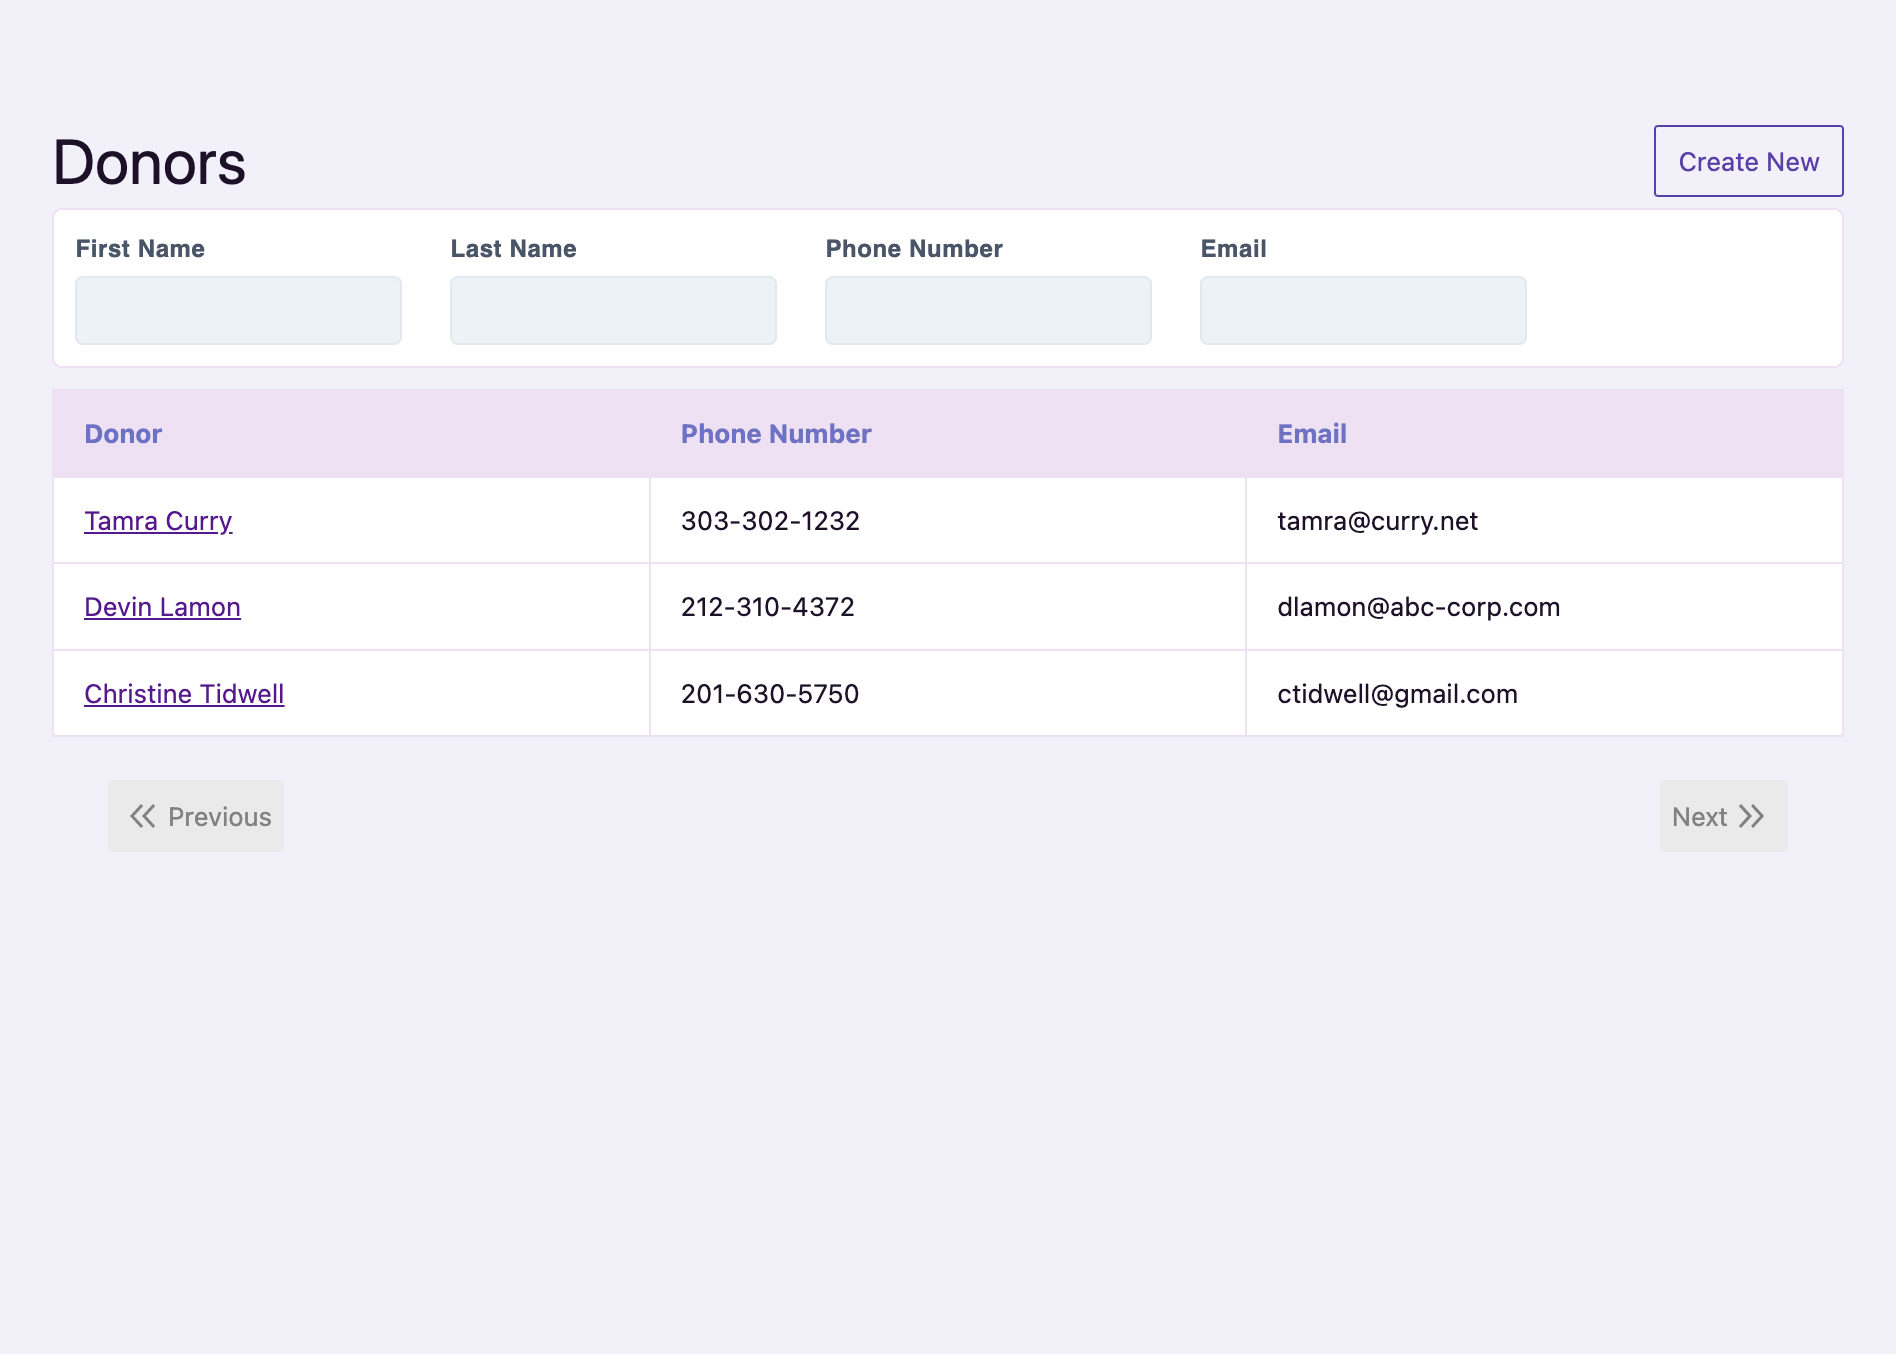Viewport: 1896px width, 1354px height.
Task: Click Devin Lamon's phone number 212-310-4372
Action: click(x=768, y=607)
